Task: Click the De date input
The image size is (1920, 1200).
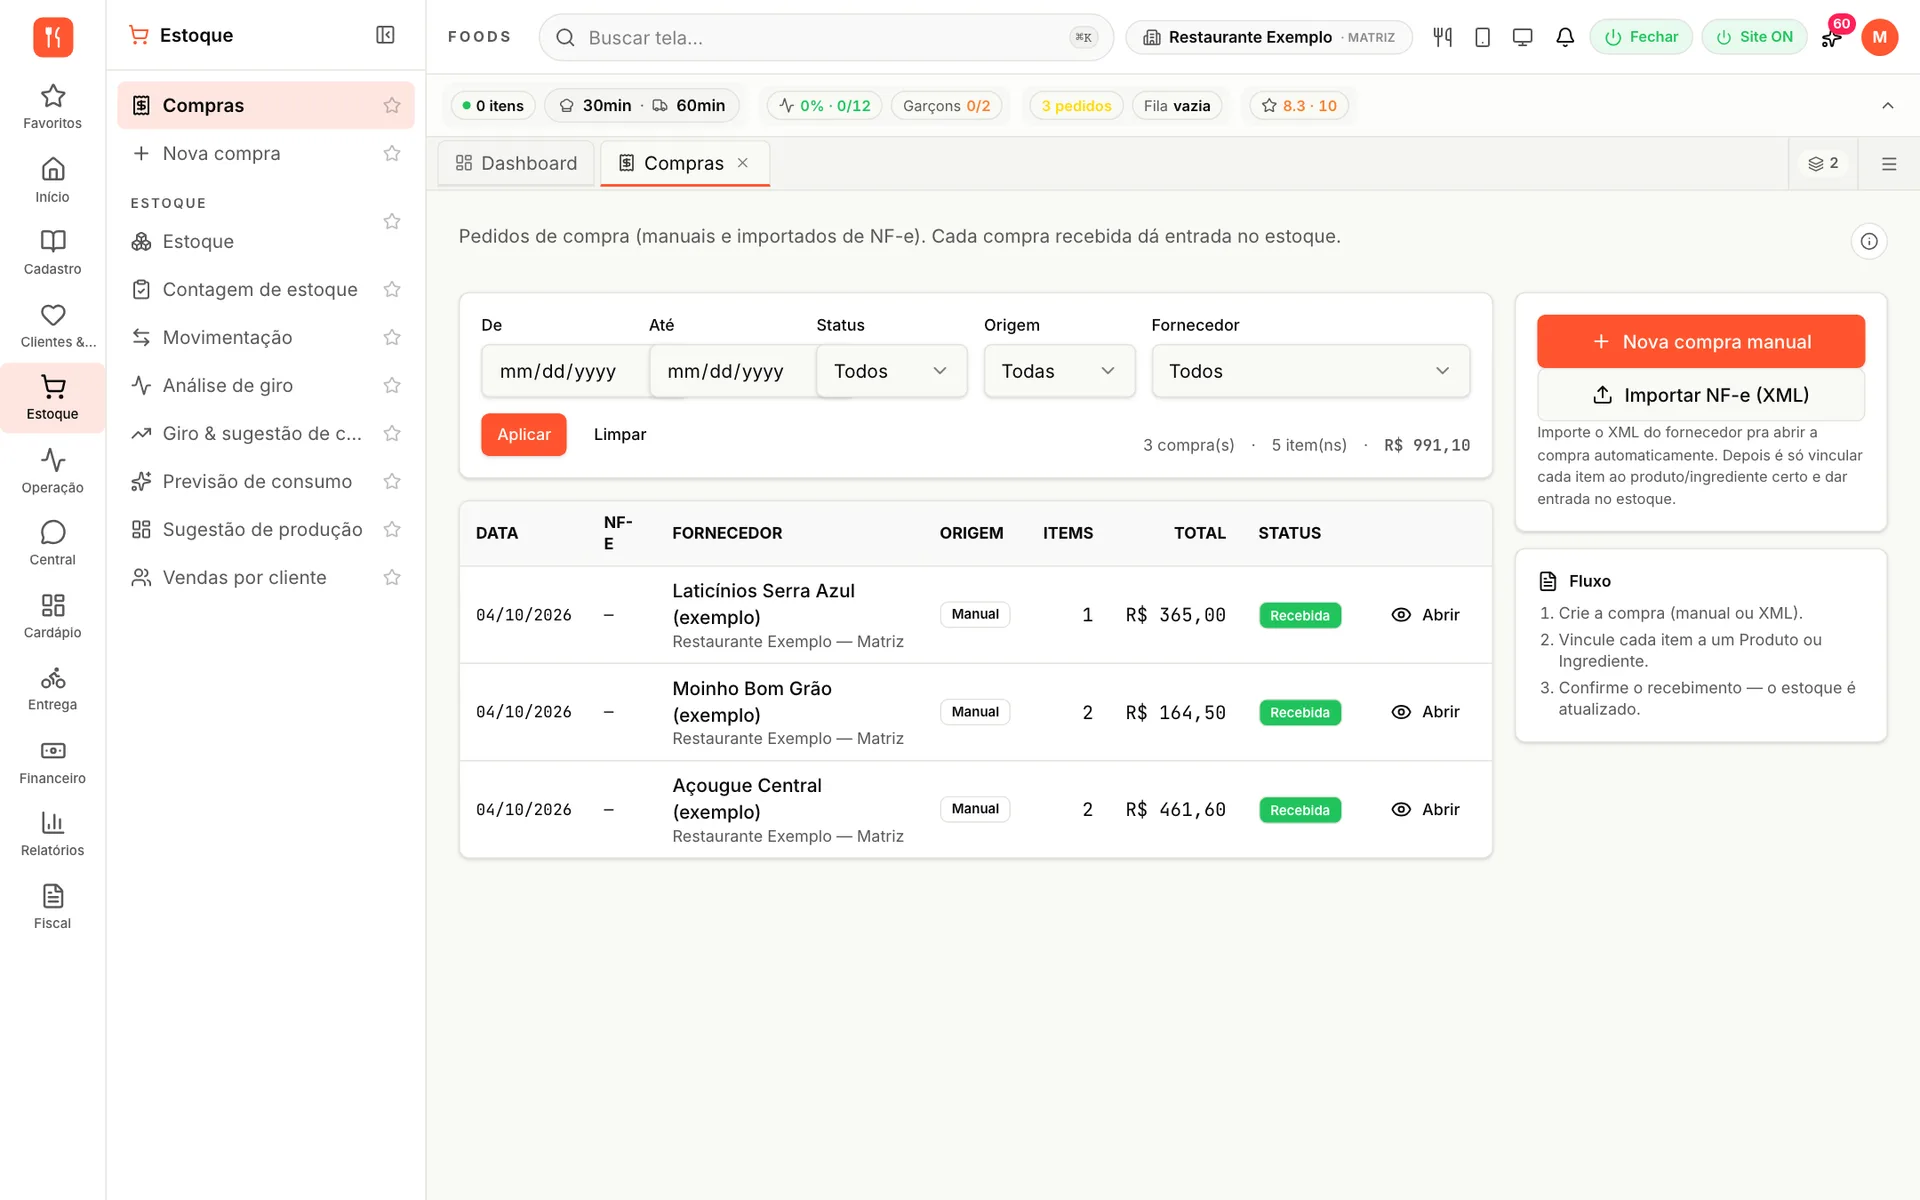Action: click(x=565, y=371)
